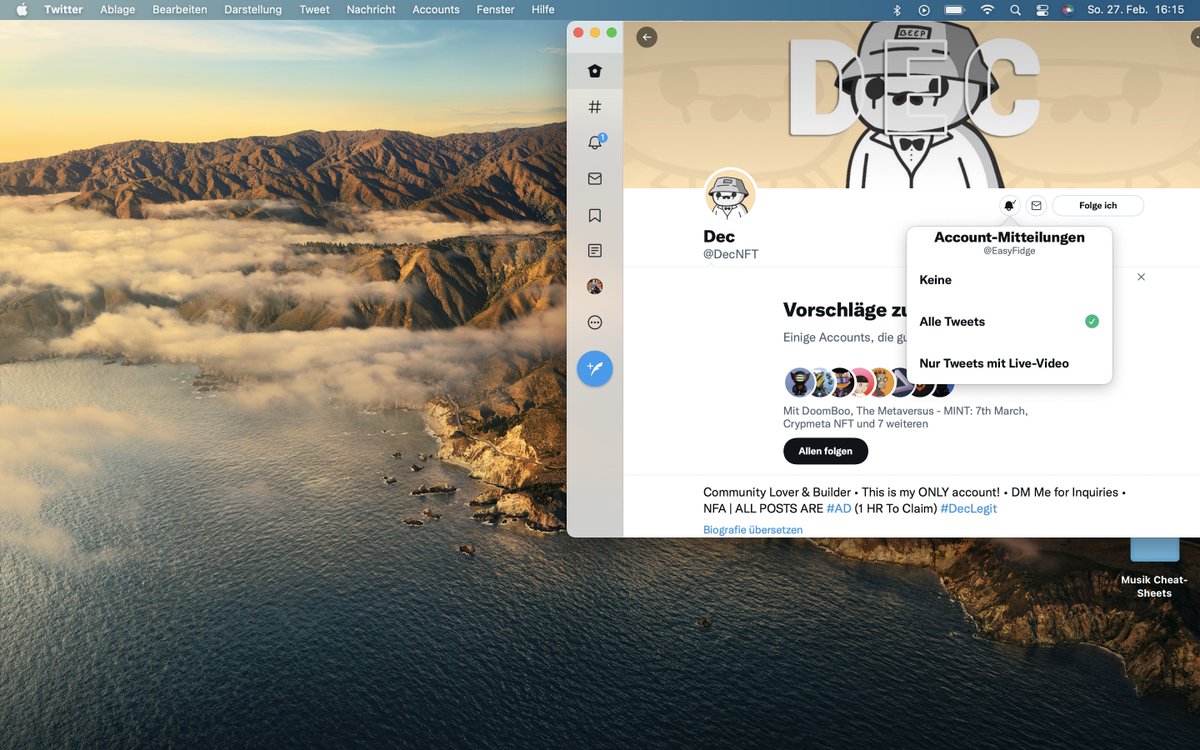Open direct messages envelope in sidebar
The width and height of the screenshot is (1200, 750).
(595, 179)
